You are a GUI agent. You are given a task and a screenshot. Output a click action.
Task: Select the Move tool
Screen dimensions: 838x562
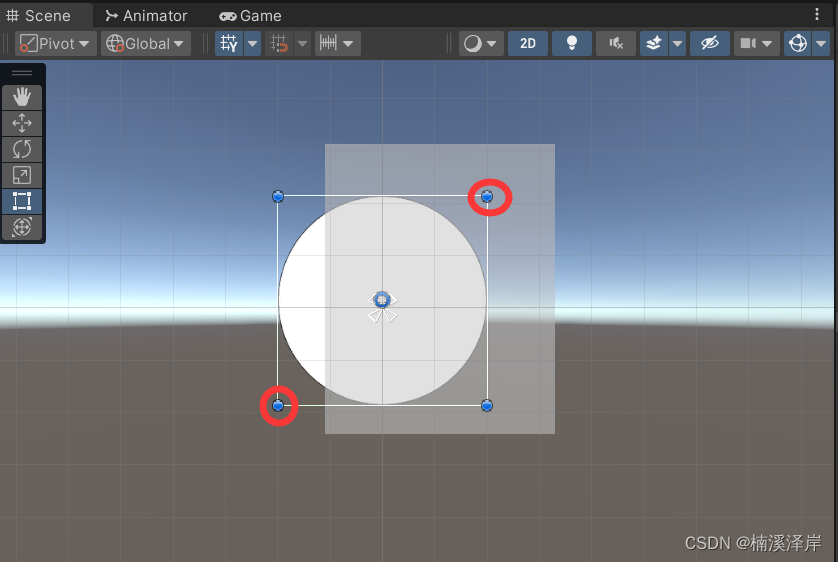click(22, 123)
